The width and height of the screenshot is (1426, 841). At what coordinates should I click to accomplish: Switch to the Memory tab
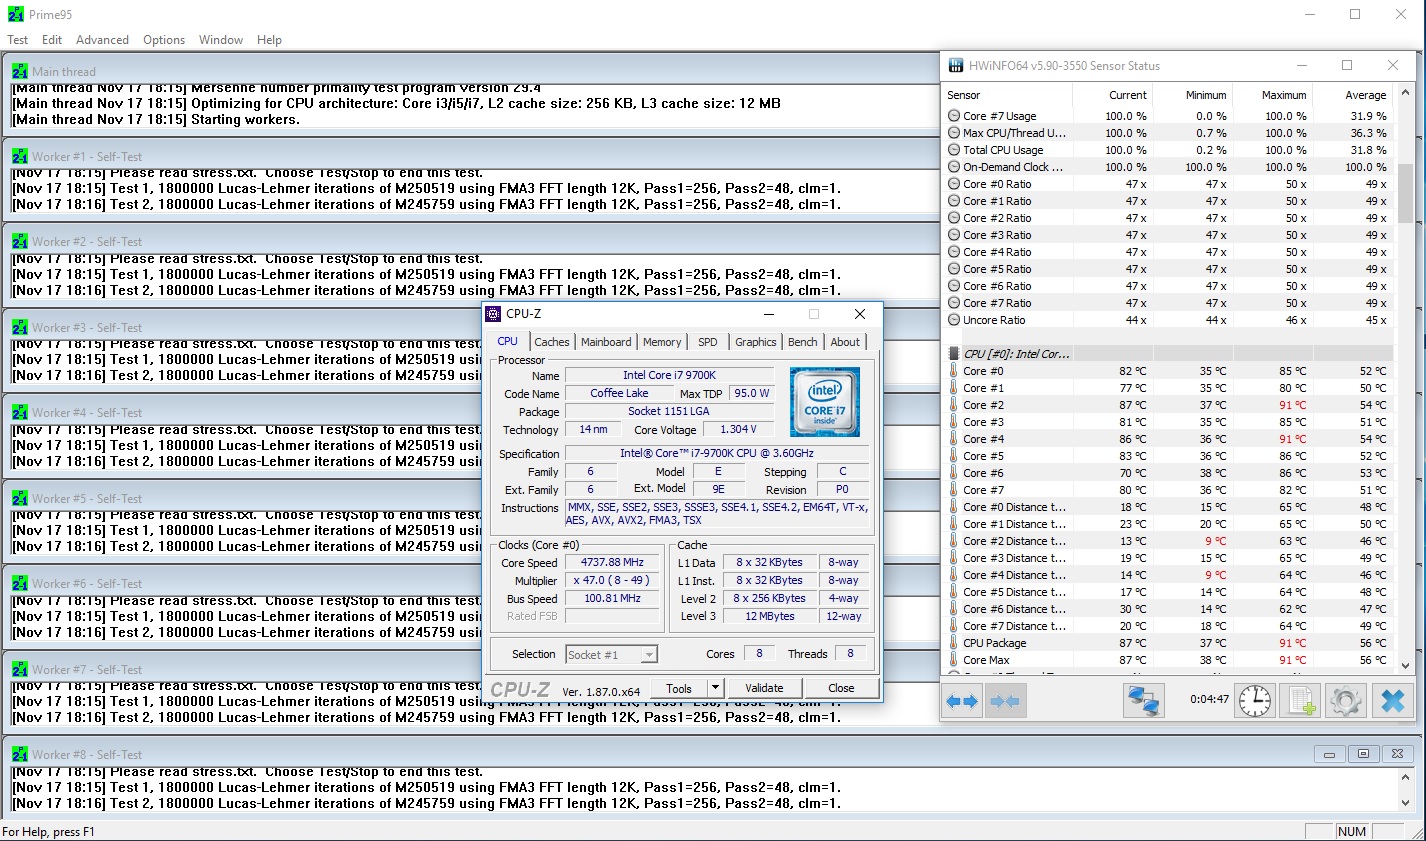[x=662, y=342]
